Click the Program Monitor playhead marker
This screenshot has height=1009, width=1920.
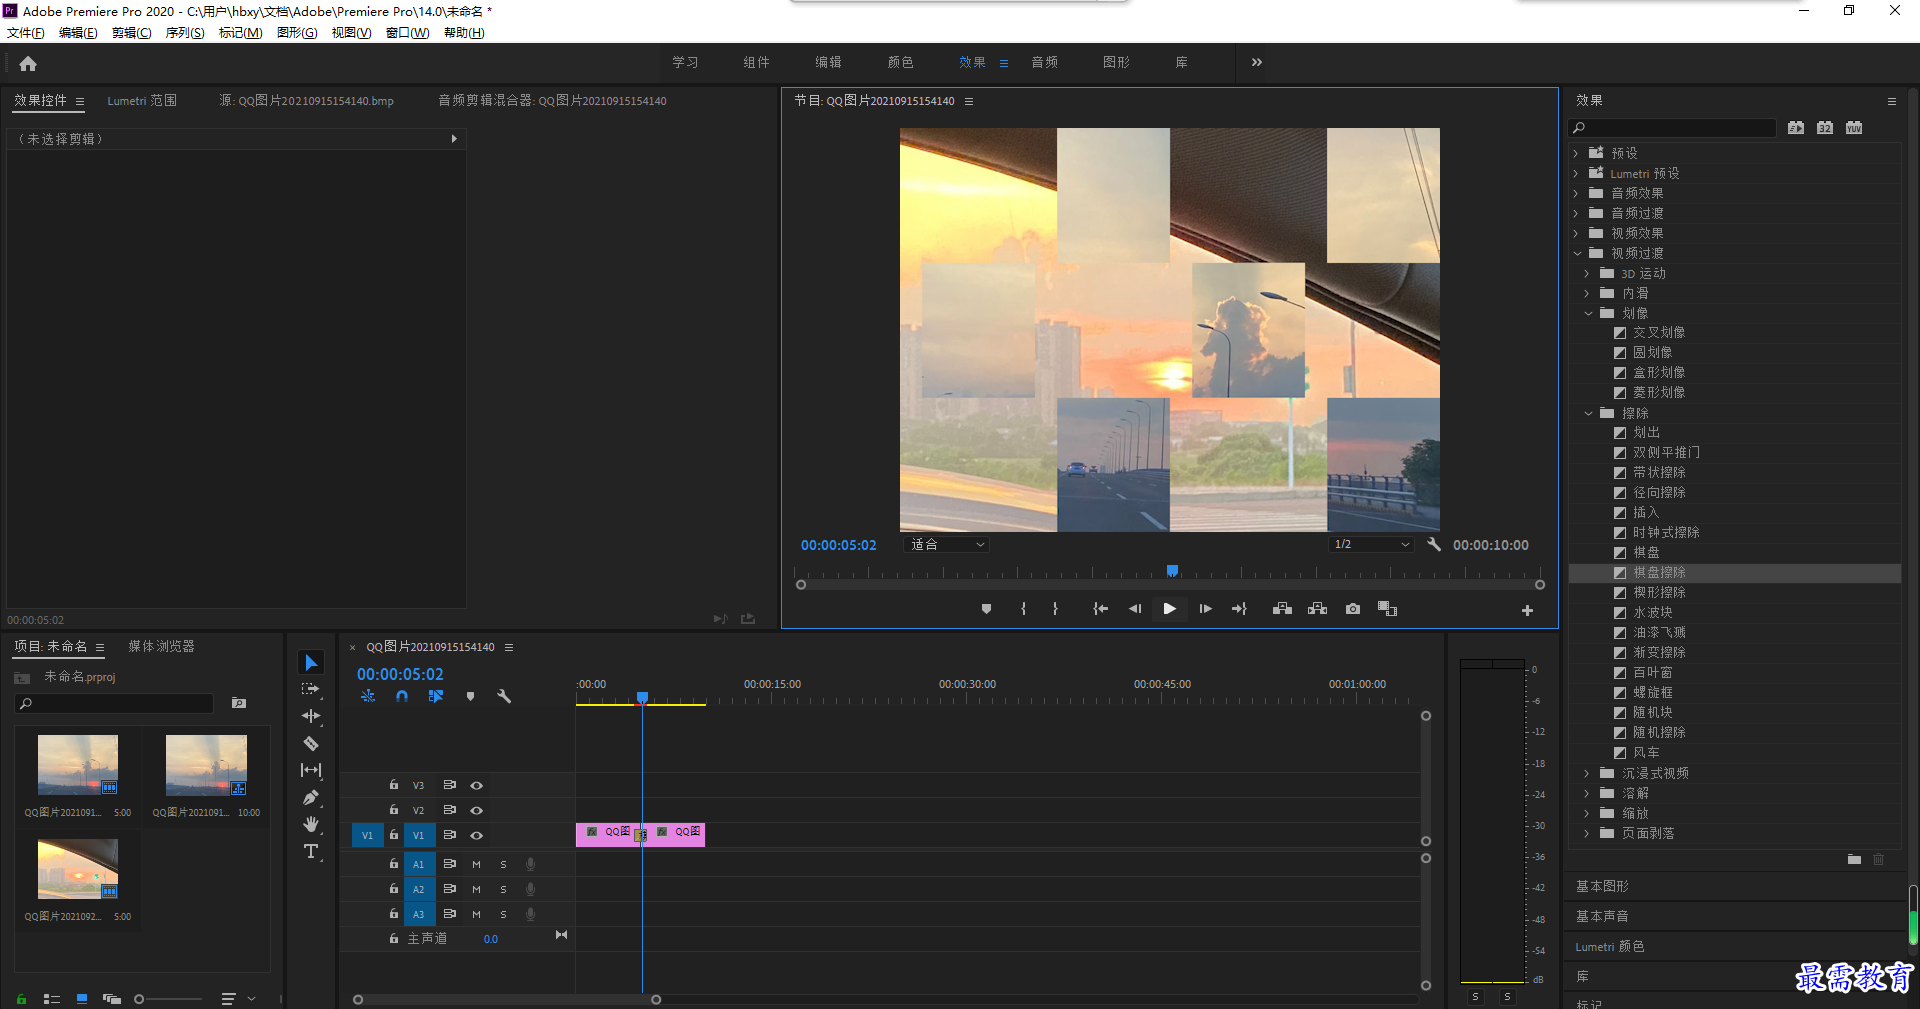click(1172, 571)
